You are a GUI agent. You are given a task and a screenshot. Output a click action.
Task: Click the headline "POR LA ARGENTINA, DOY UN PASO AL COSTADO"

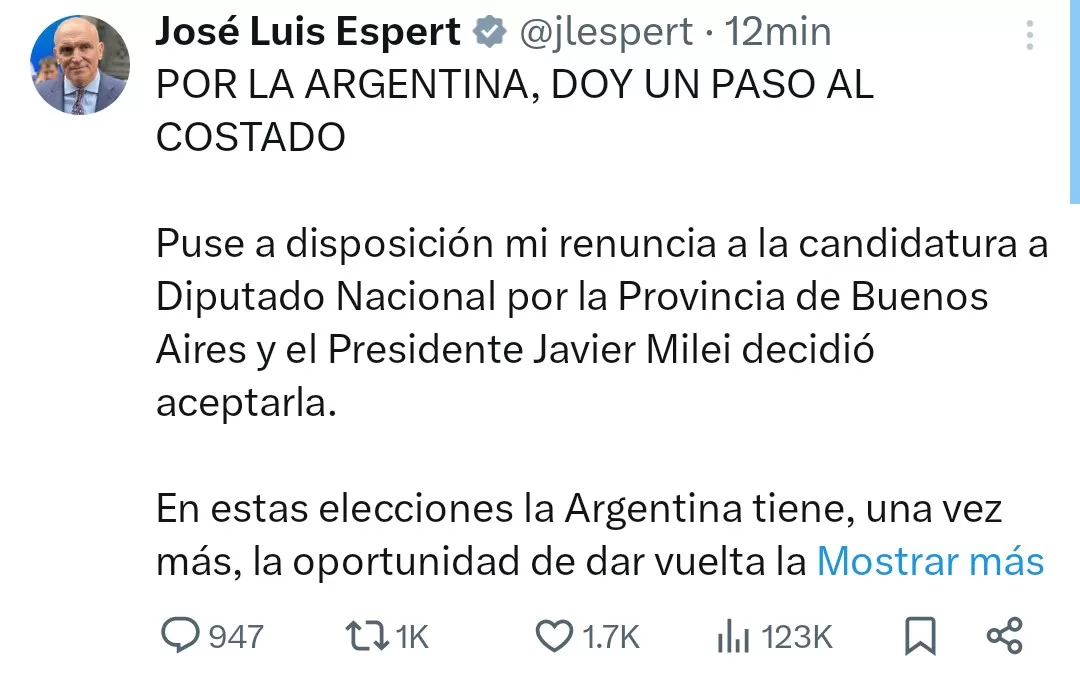coord(515,110)
